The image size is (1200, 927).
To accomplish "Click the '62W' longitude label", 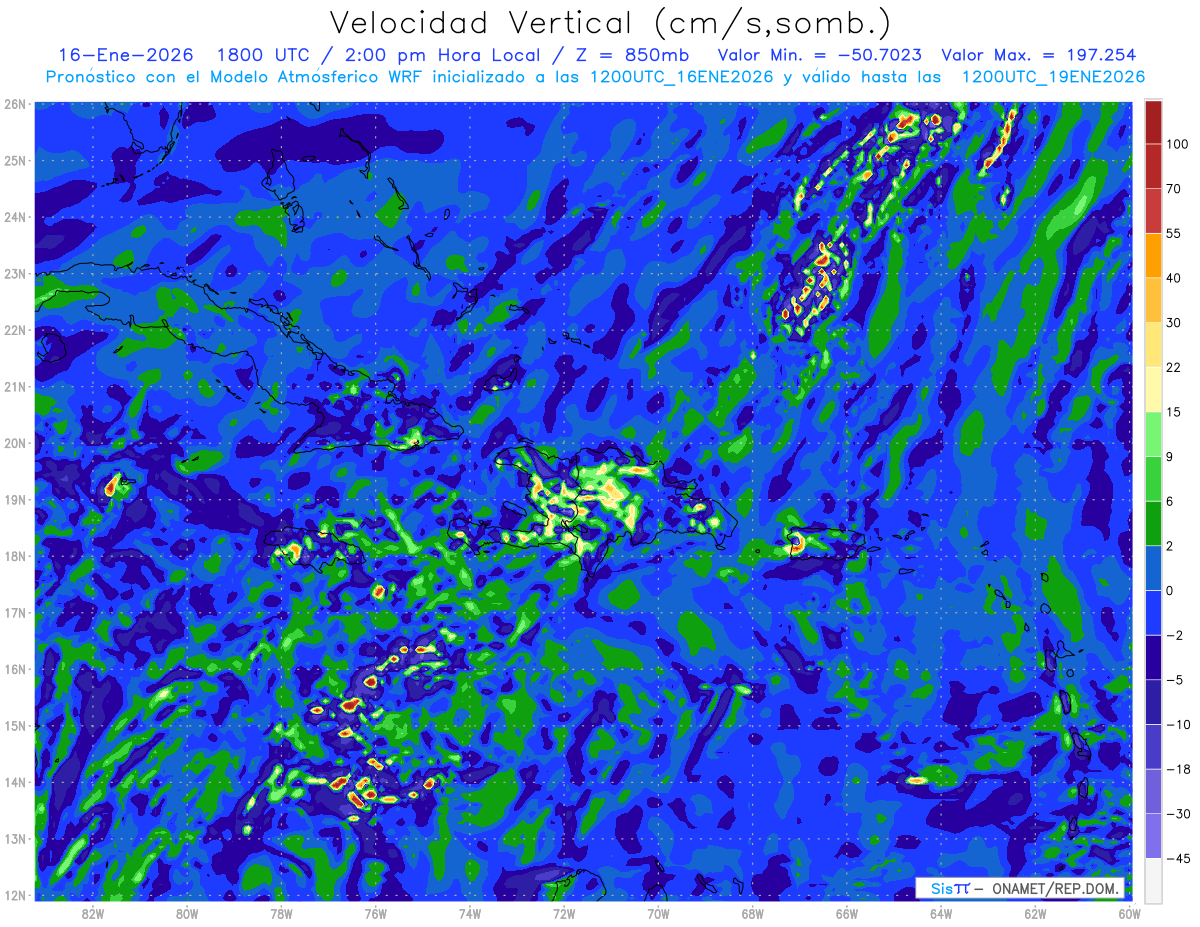I will coord(1035,913).
